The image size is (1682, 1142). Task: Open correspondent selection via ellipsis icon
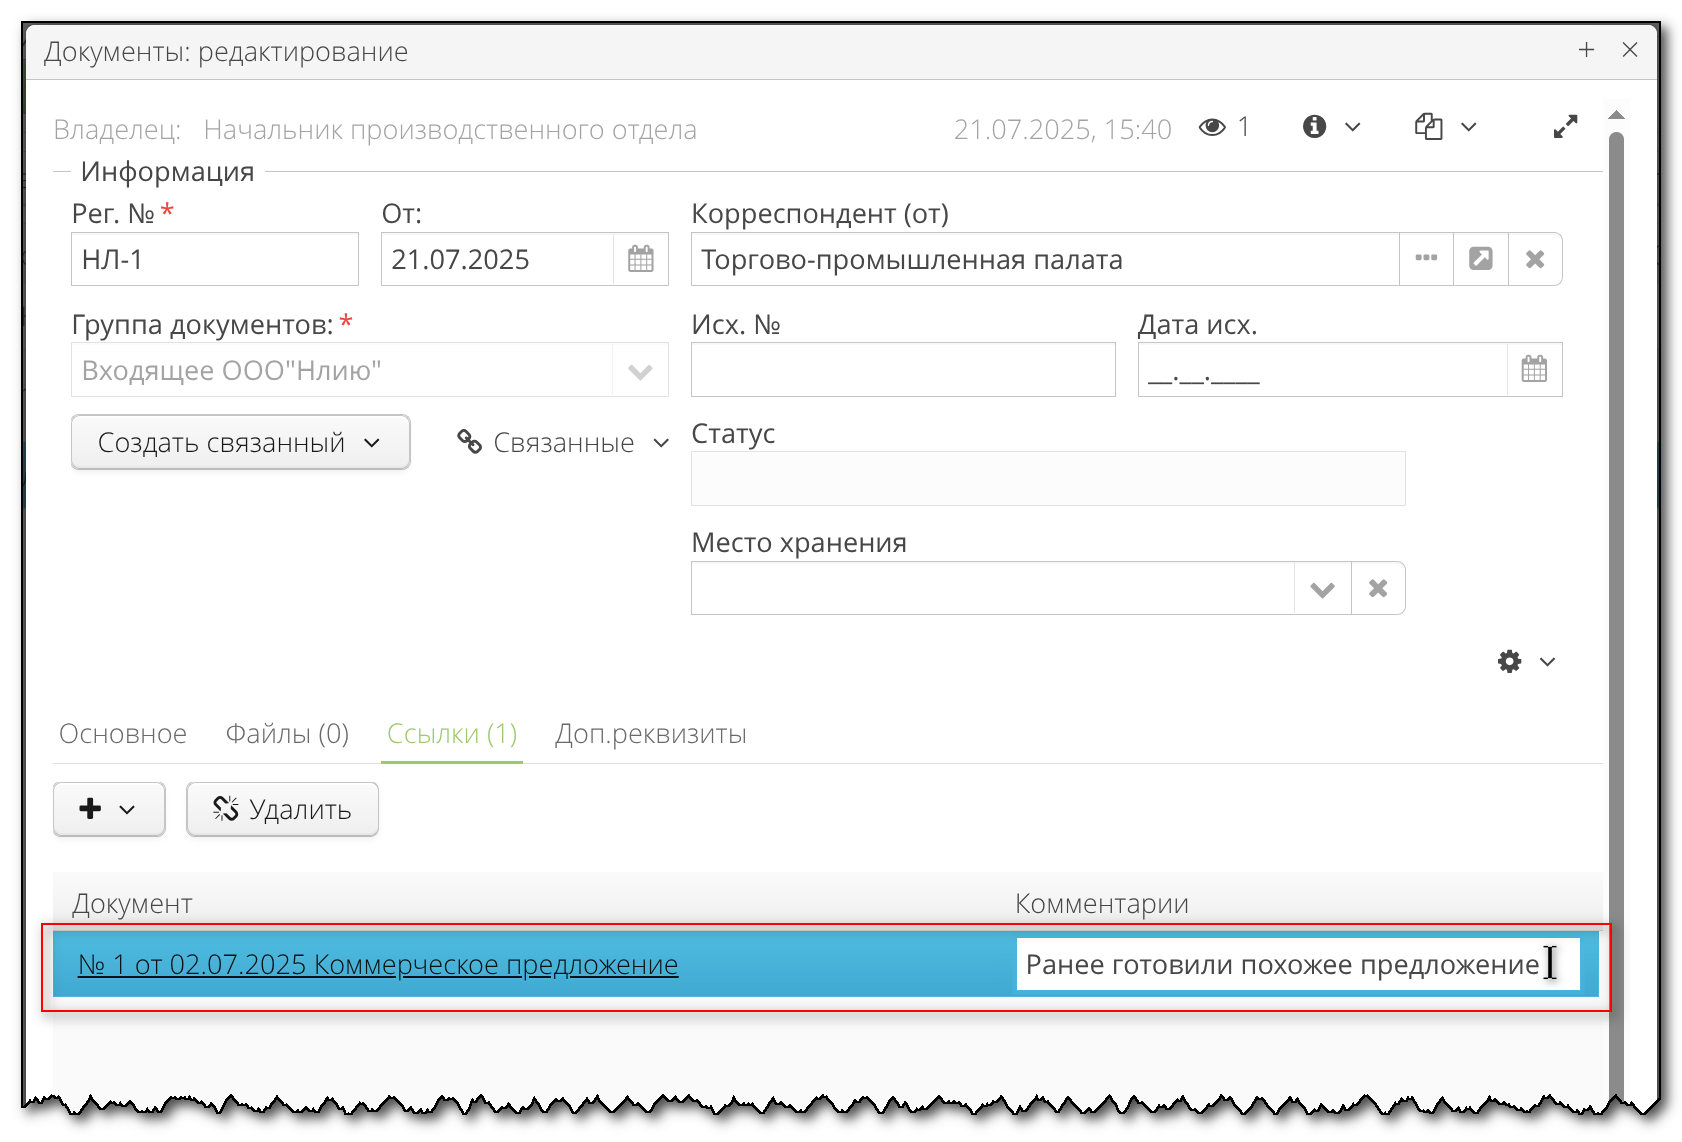pyautogui.click(x=1426, y=259)
